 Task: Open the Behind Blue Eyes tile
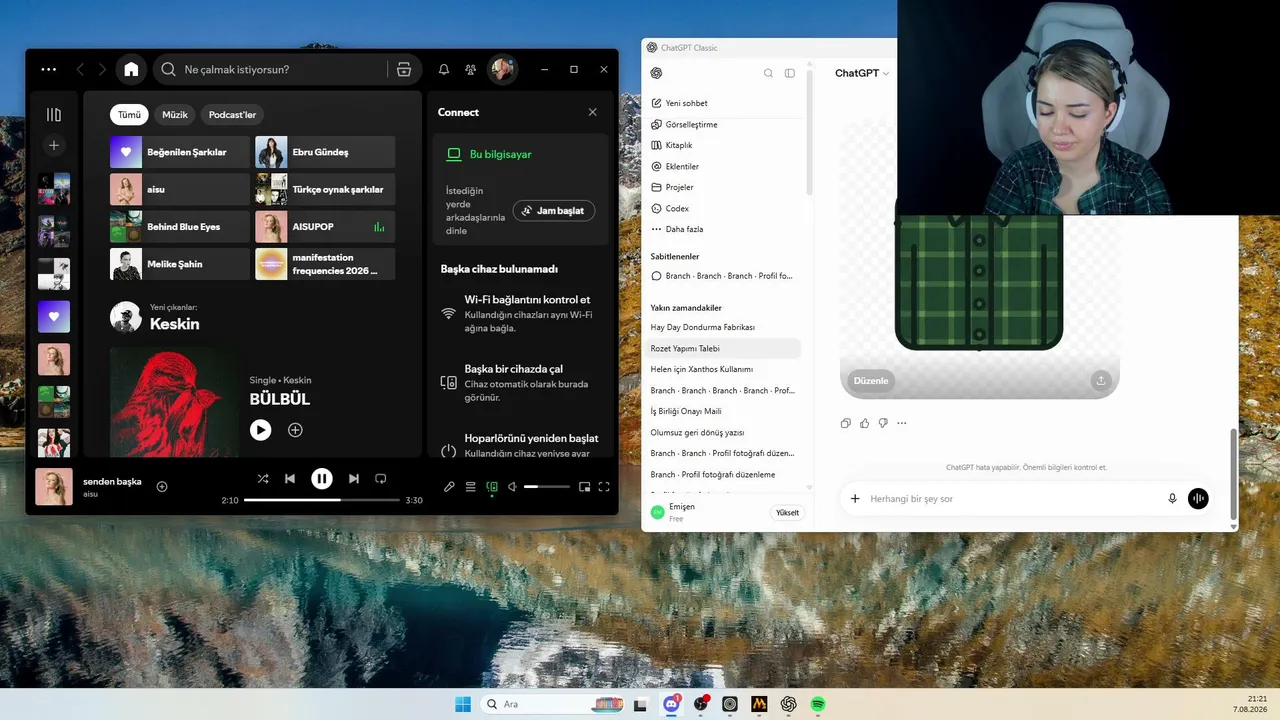tap(180, 227)
